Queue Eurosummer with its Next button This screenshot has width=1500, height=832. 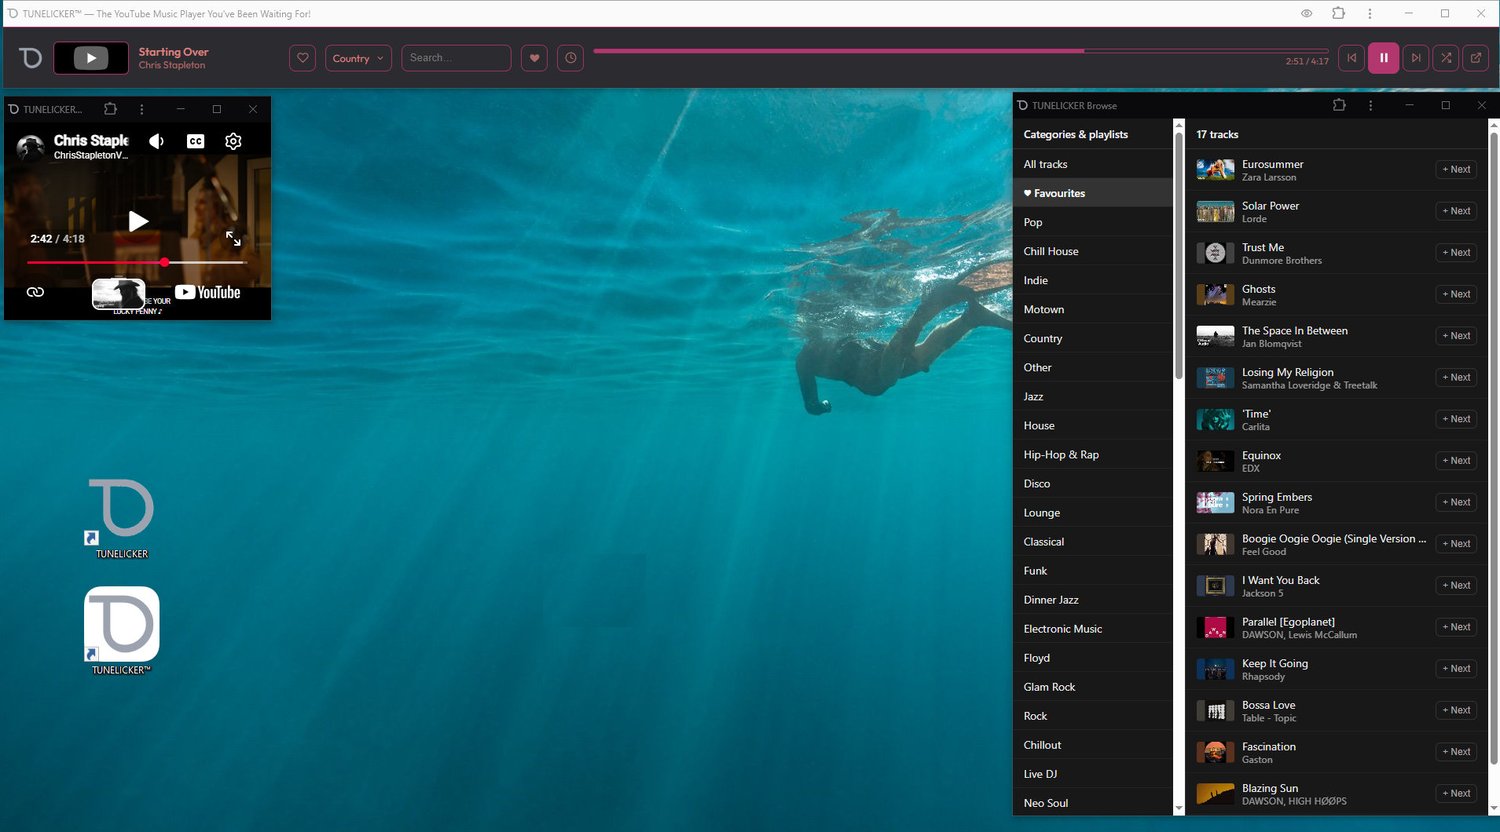1456,169
